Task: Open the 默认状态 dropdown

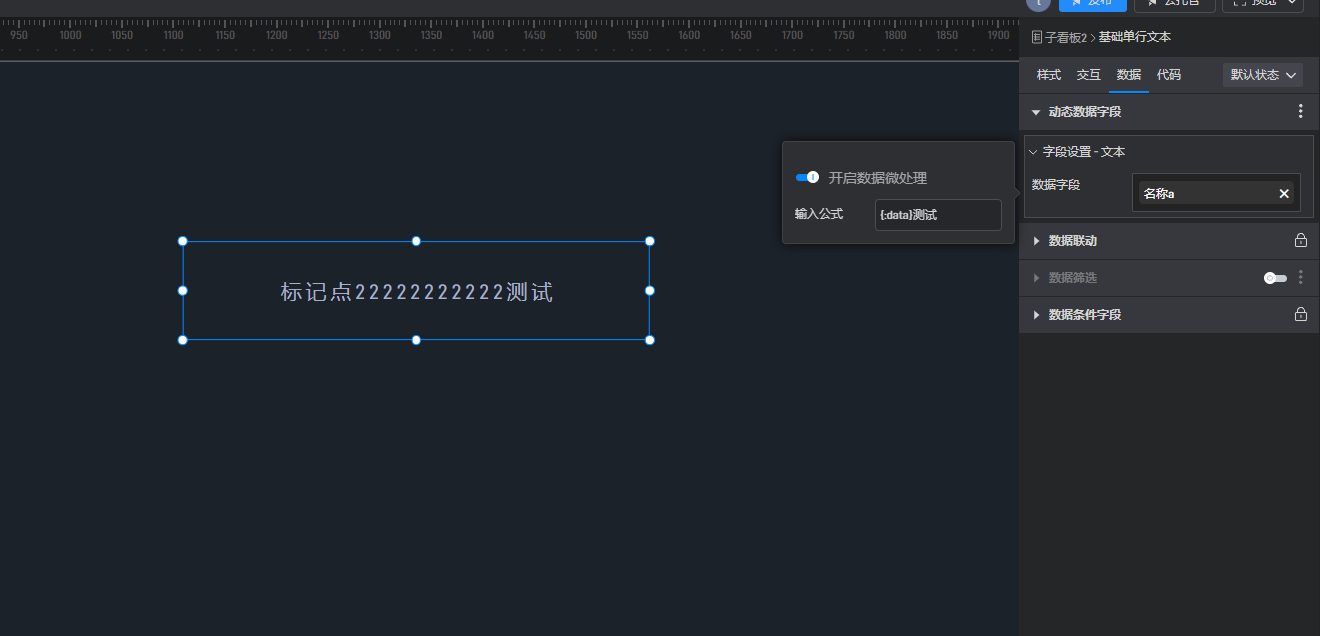Action: (x=1262, y=75)
